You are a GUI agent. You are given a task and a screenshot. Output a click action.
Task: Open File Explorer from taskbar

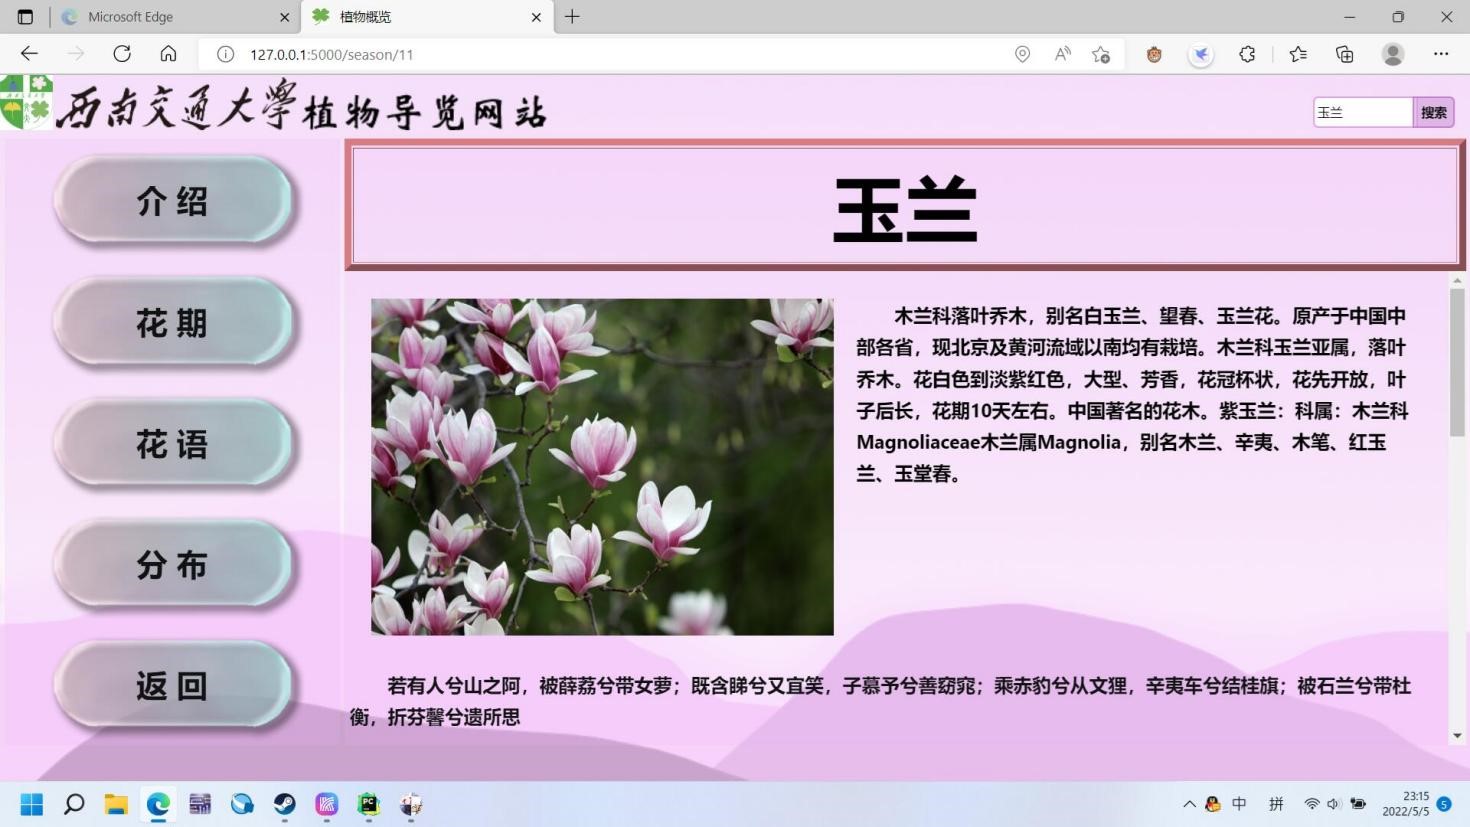tap(116, 804)
